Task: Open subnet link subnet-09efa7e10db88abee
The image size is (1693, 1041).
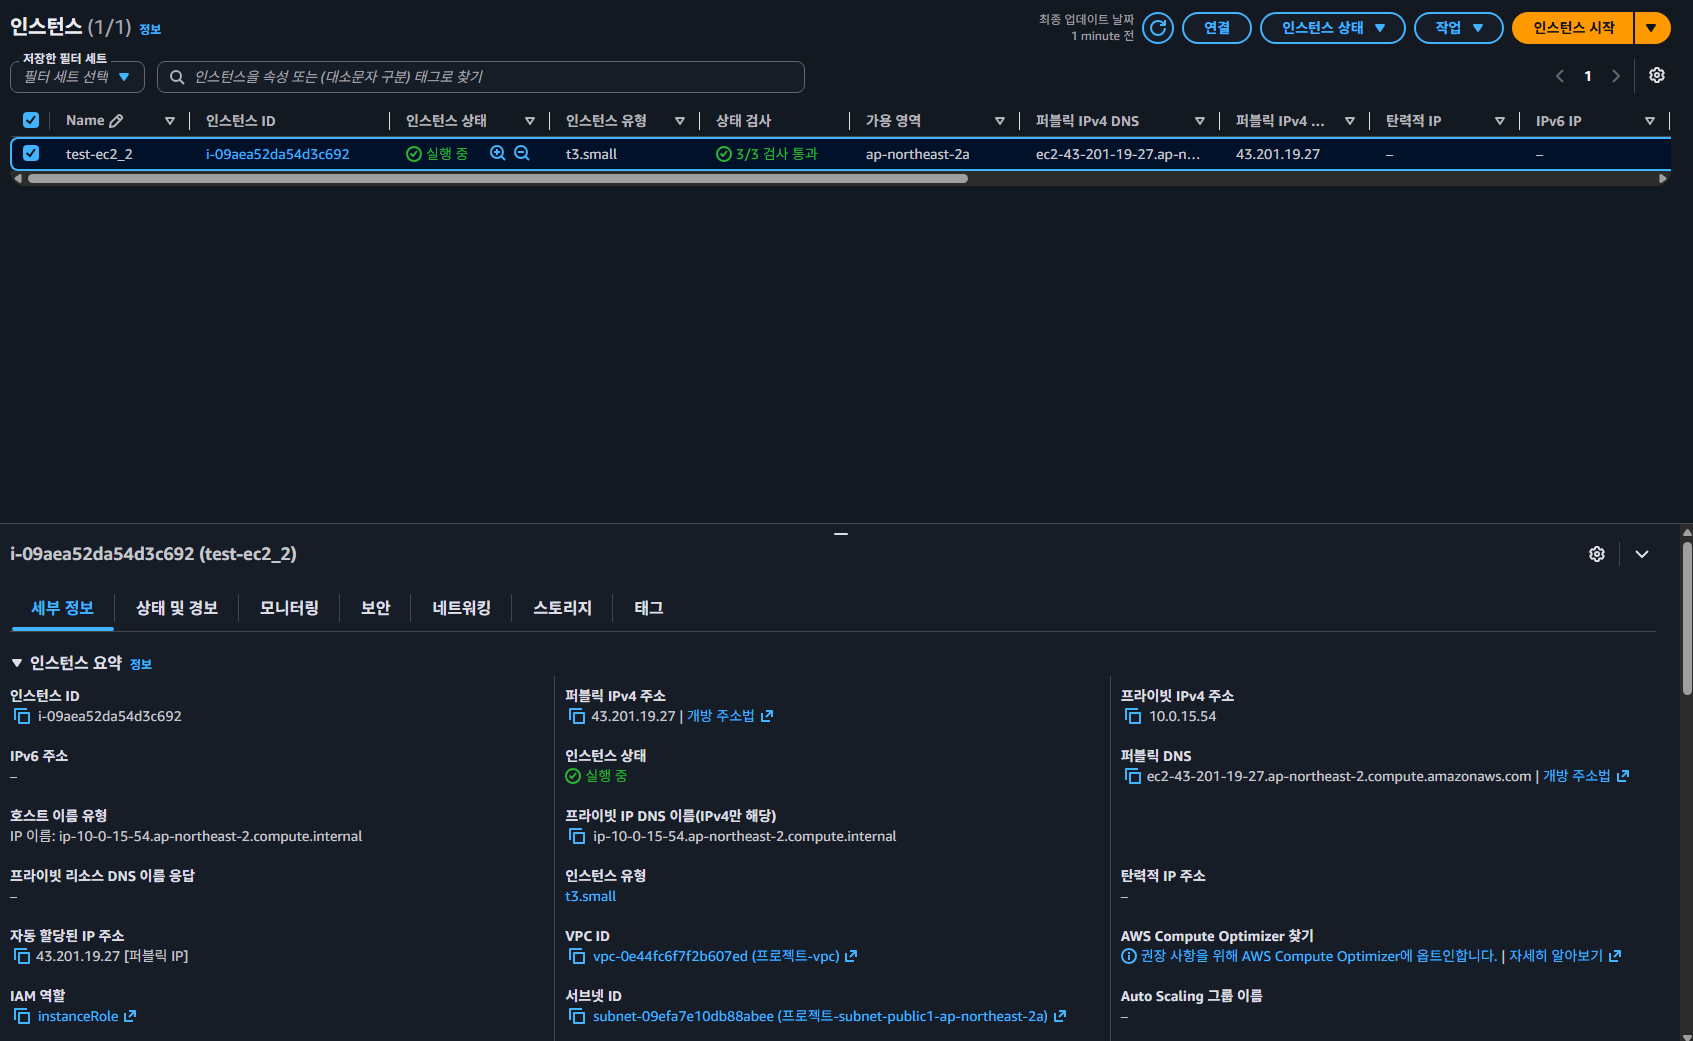Action: pyautogui.click(x=830, y=1016)
